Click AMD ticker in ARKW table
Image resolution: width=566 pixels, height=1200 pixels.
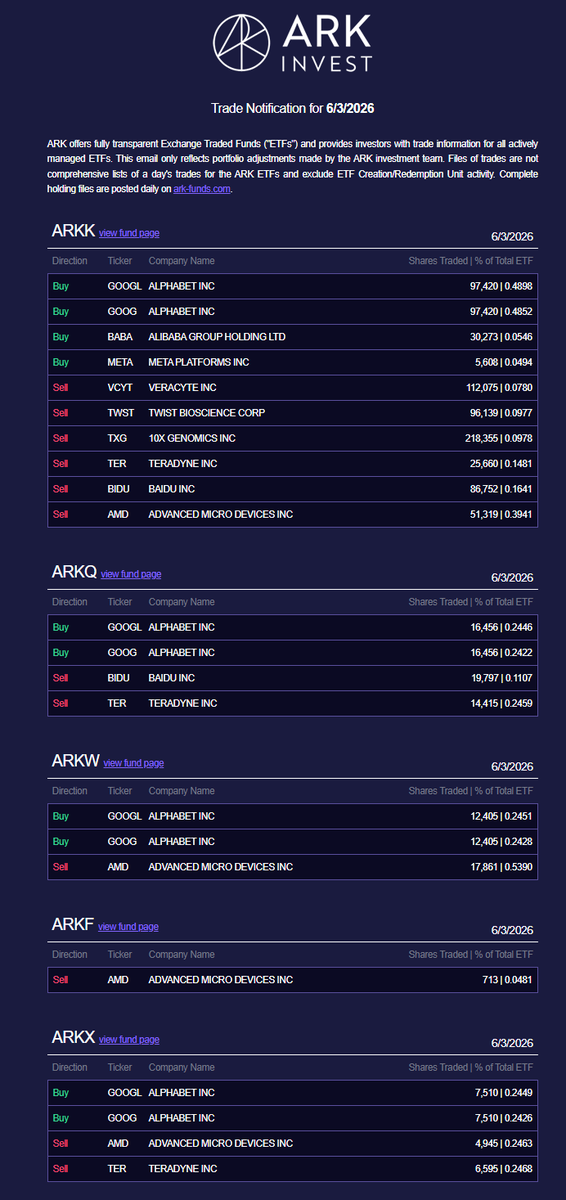pyautogui.click(x=118, y=867)
